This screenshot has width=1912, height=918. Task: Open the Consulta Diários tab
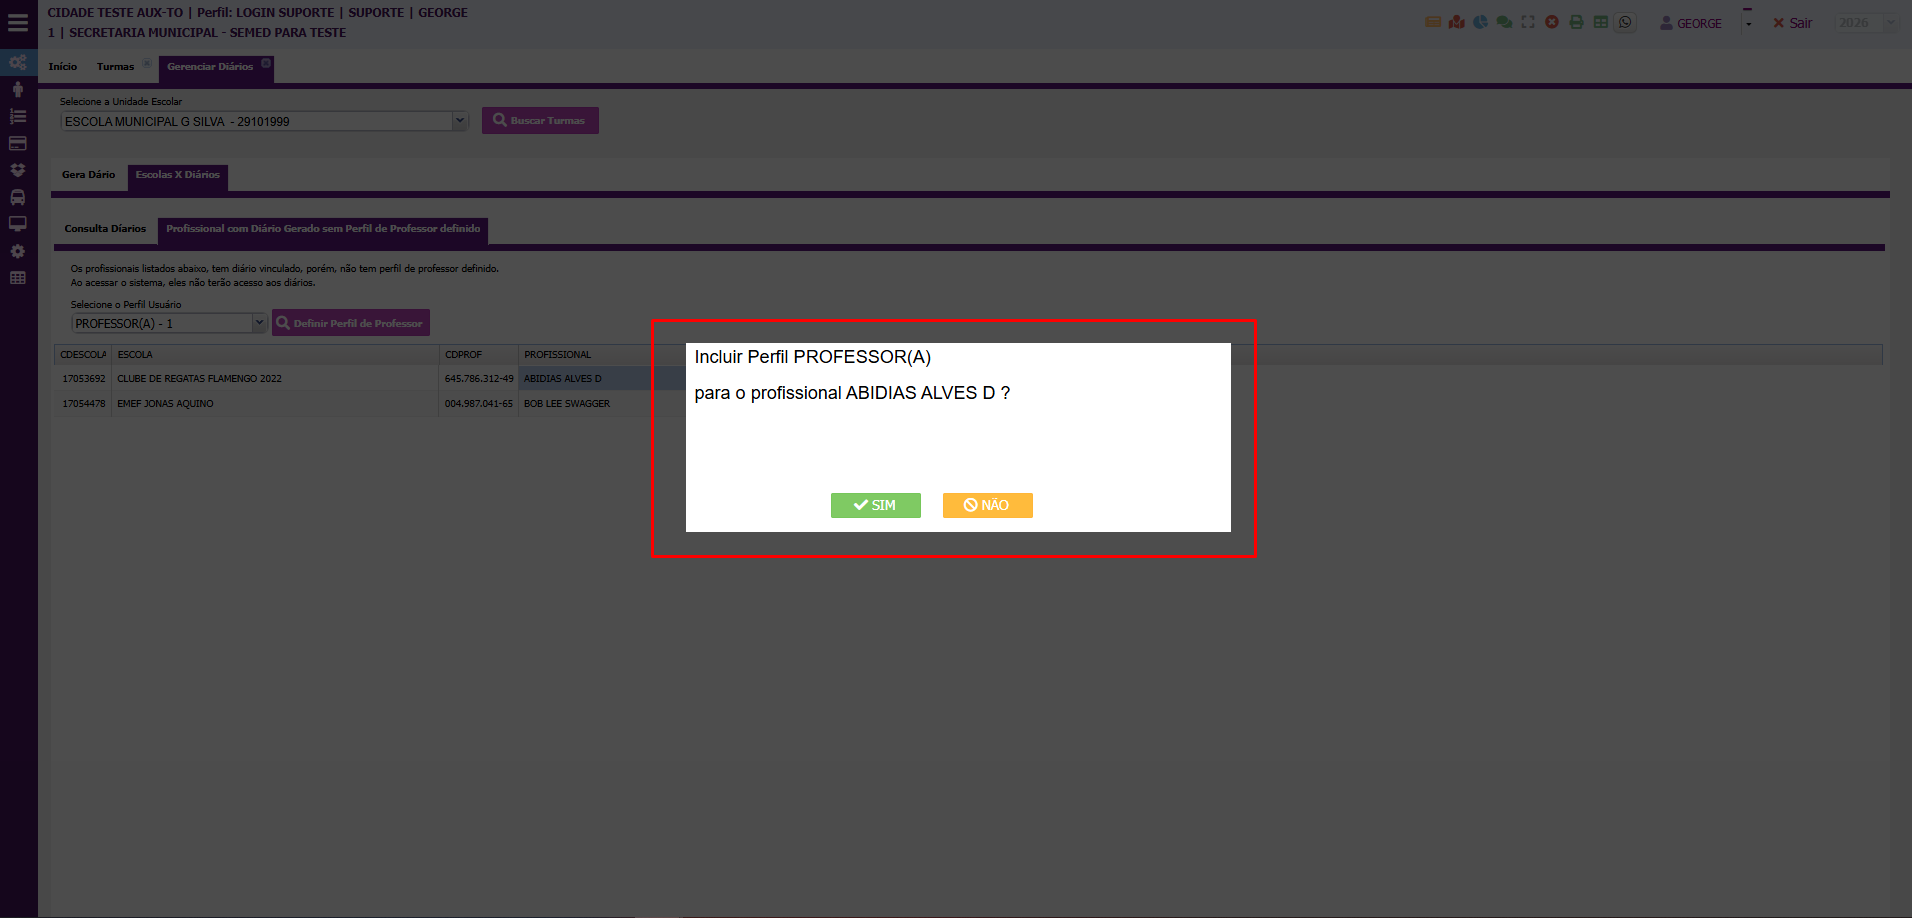coord(105,229)
